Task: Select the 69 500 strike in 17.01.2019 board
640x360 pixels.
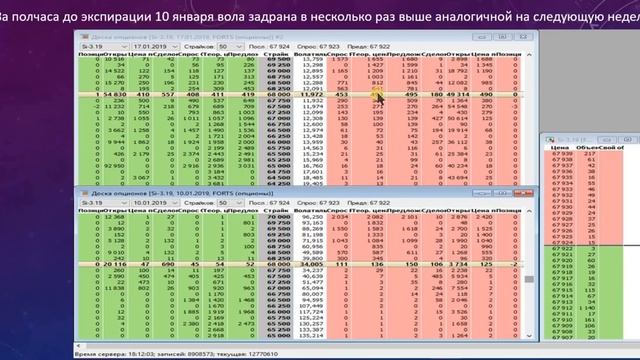Action: click(279, 59)
